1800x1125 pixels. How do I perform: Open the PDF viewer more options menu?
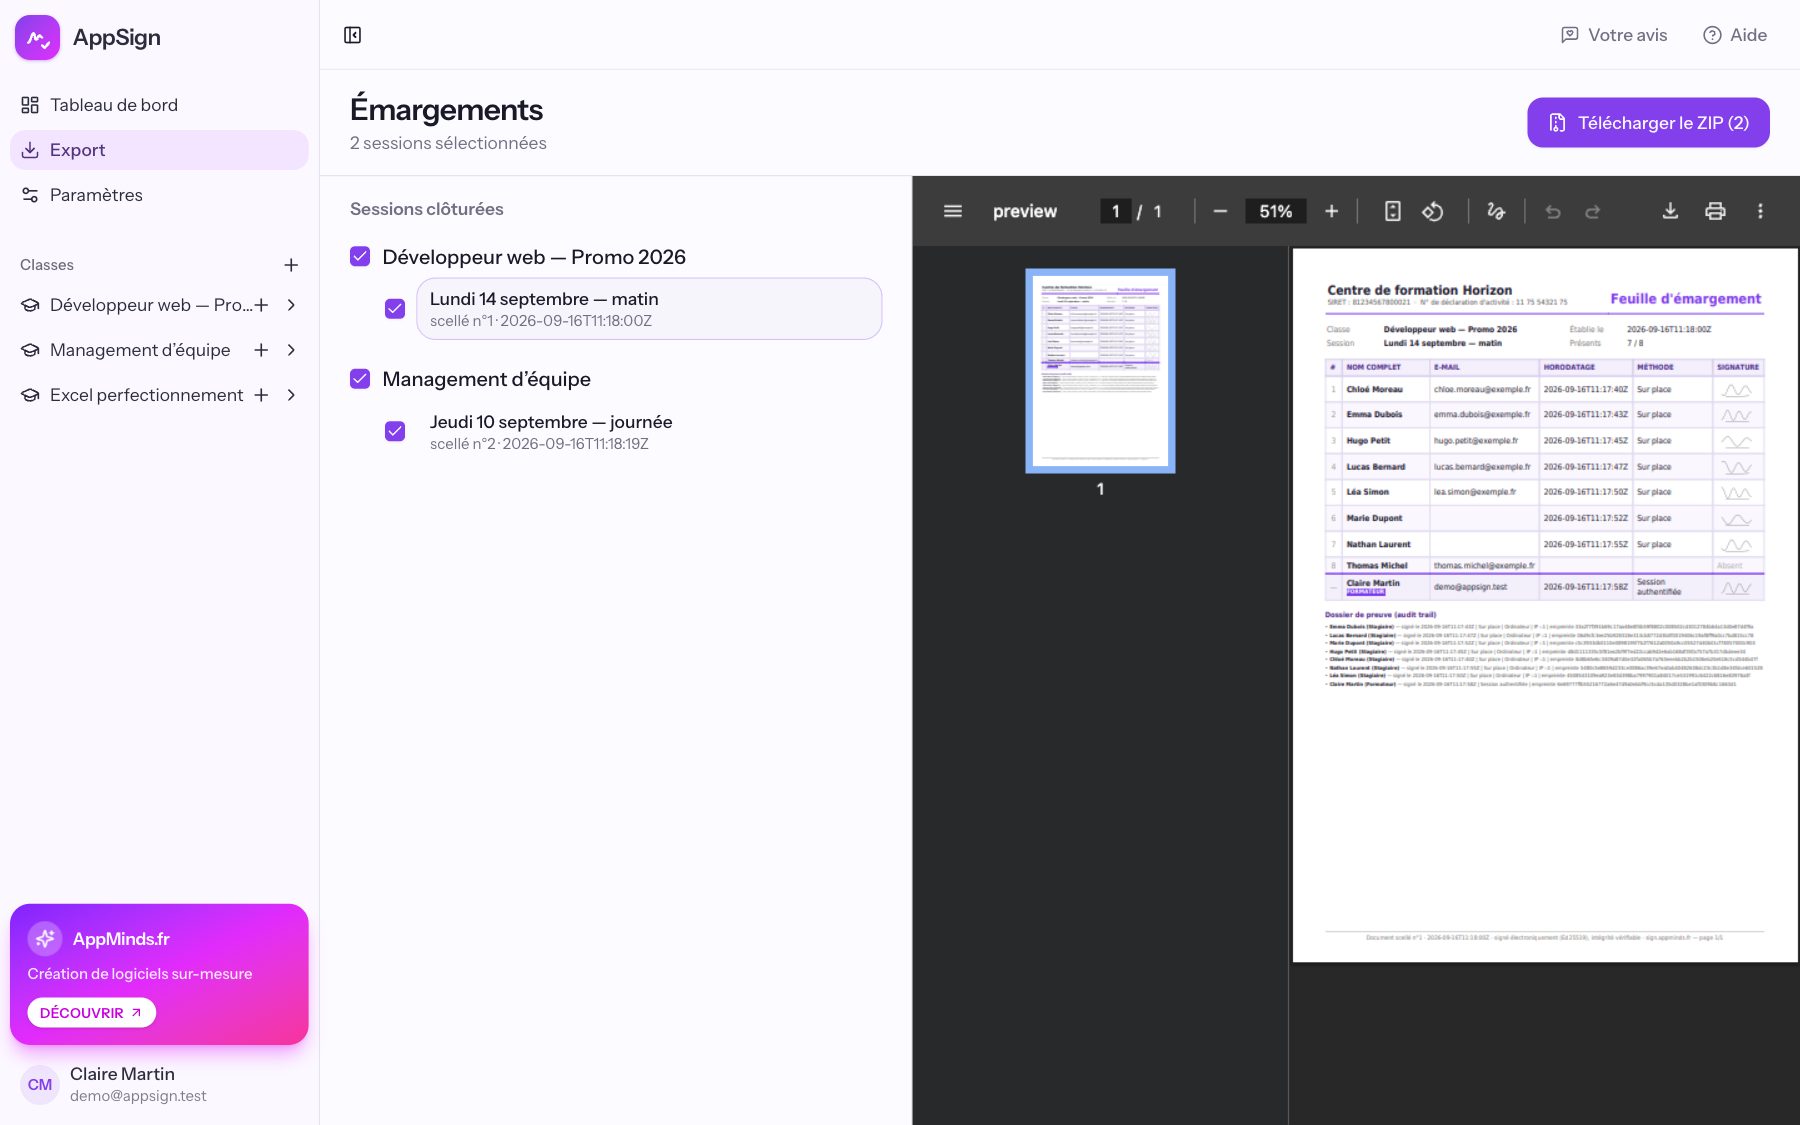[x=1760, y=211]
